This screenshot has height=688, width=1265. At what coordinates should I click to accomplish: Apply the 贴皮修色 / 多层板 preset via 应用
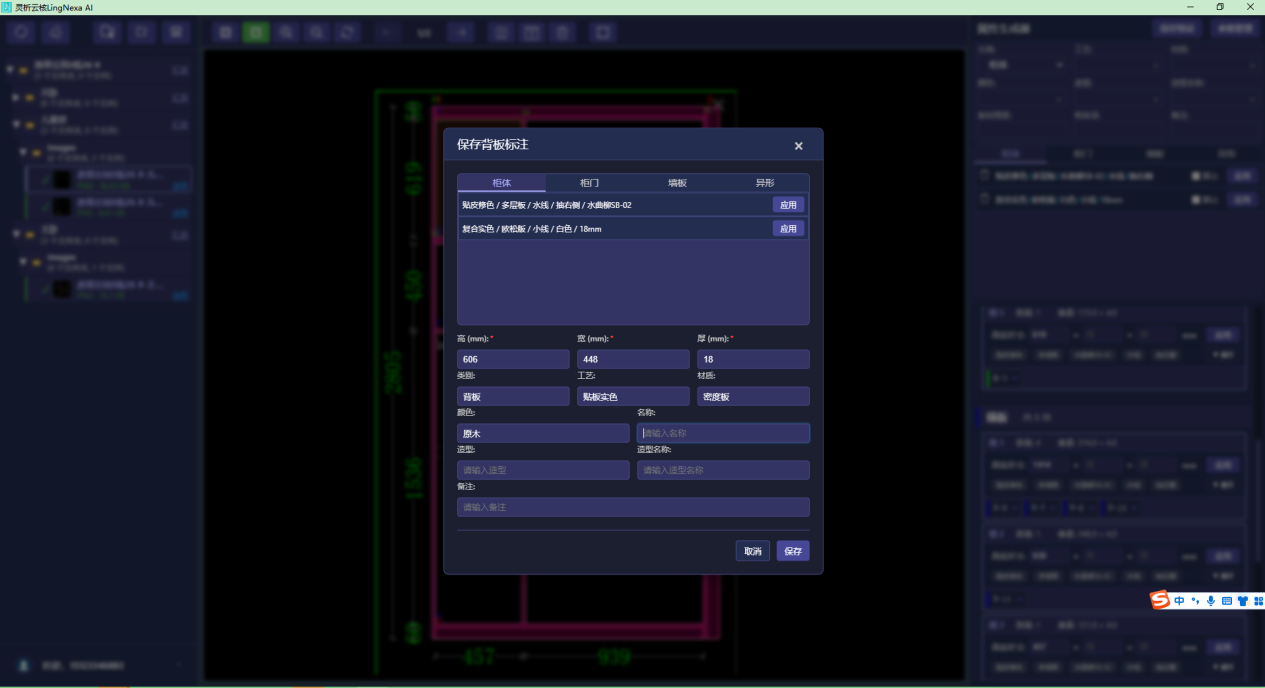[x=788, y=204]
